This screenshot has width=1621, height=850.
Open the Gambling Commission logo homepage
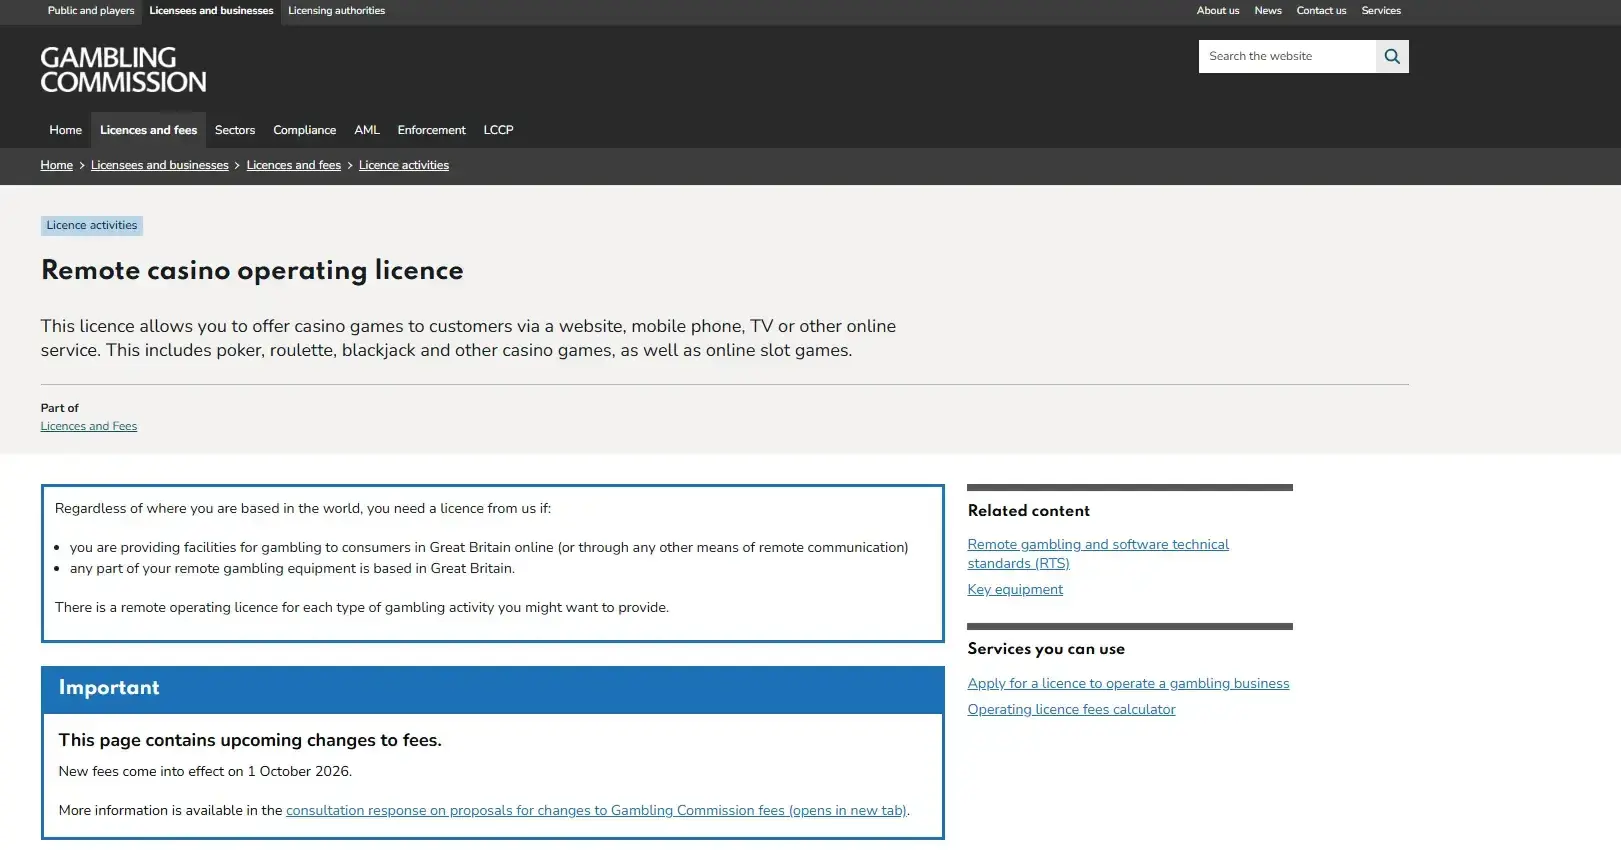123,70
